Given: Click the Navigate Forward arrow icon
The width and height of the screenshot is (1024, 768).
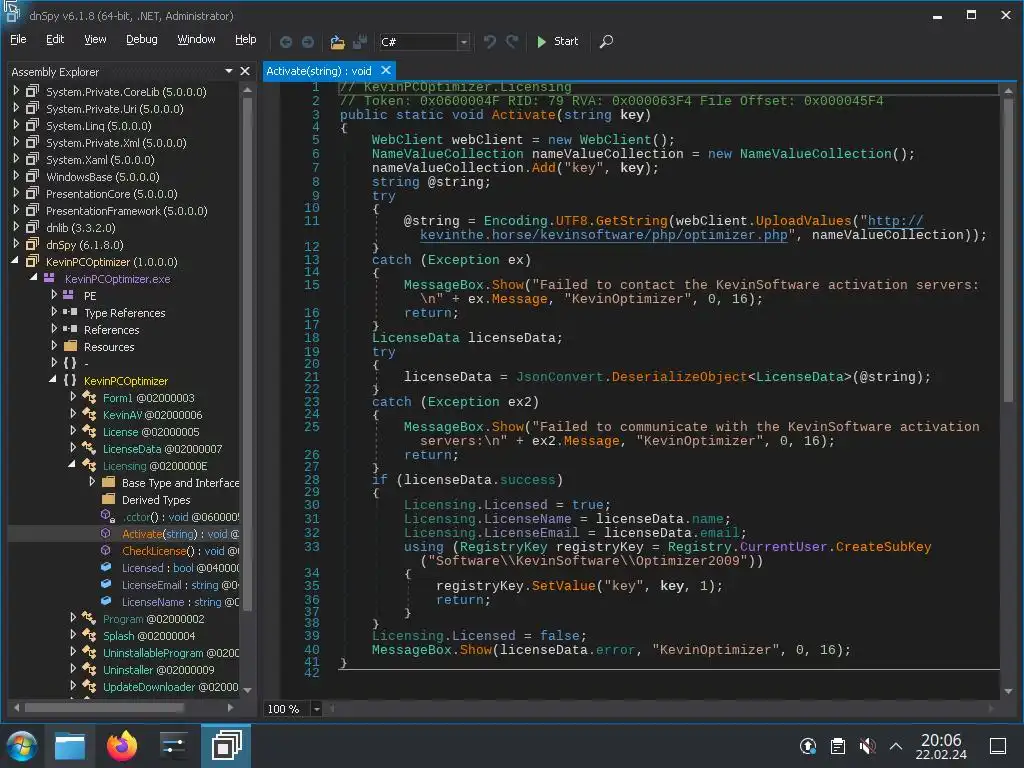Looking at the screenshot, I should coord(308,42).
